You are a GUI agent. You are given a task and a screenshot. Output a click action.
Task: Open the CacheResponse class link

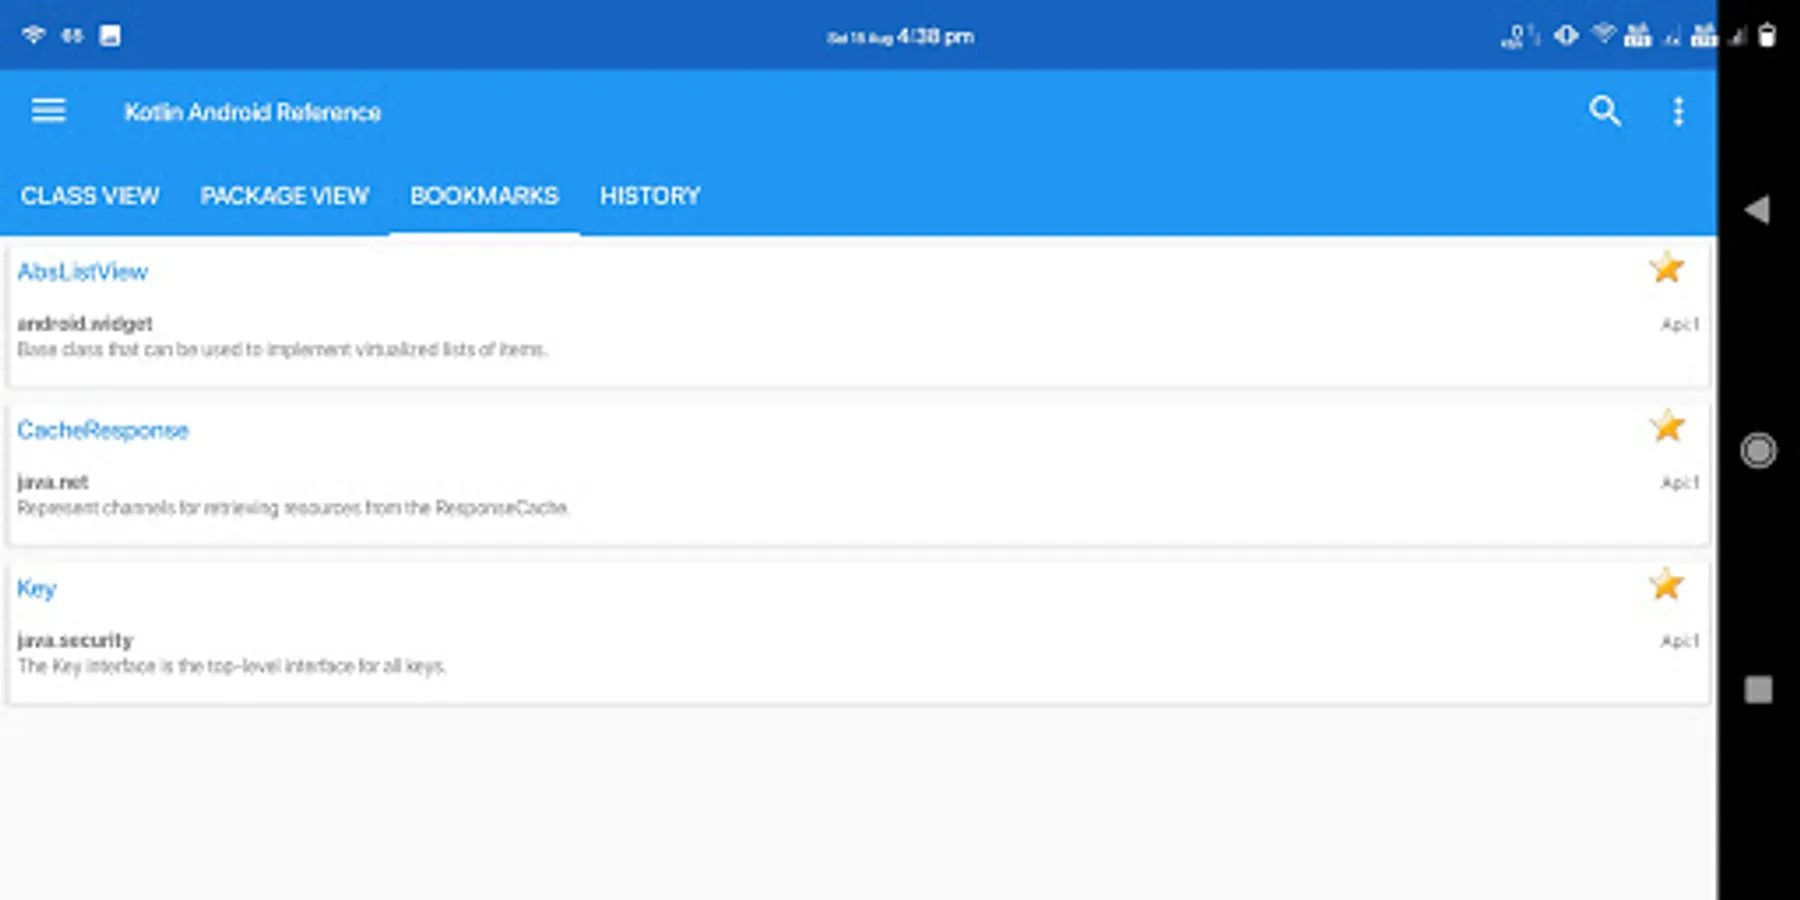point(103,430)
